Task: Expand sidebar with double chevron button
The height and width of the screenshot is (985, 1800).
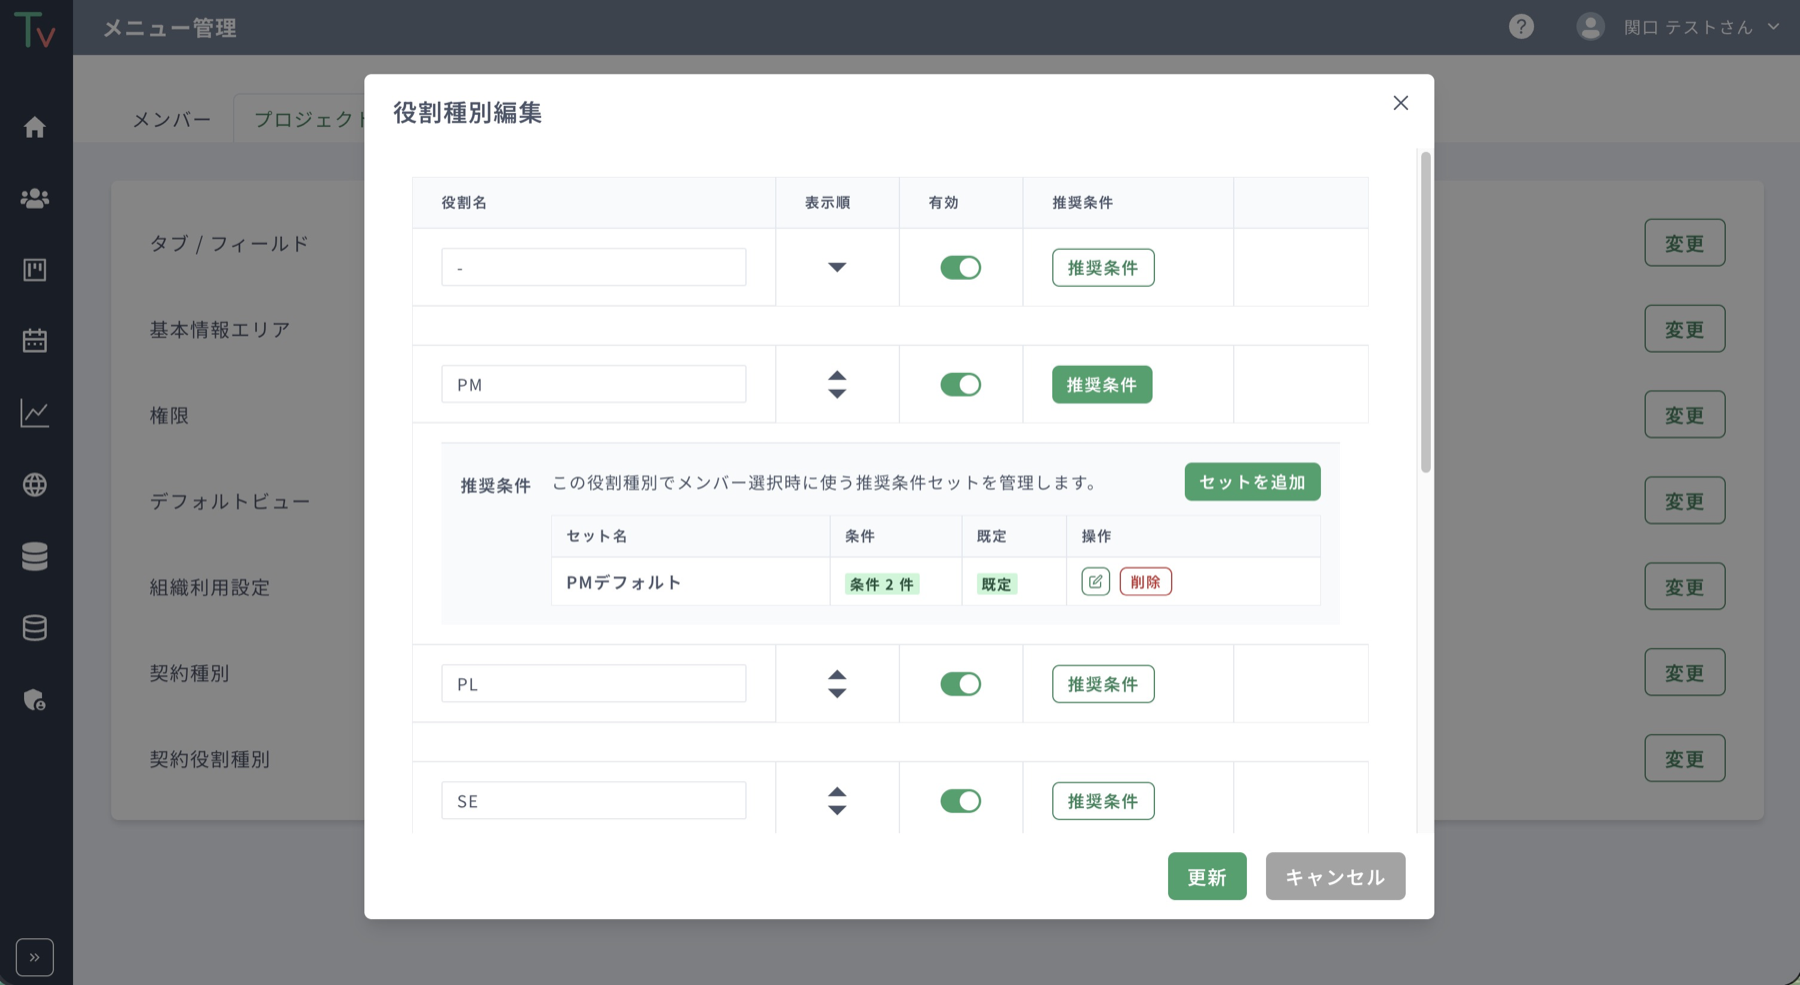Action: tap(35, 957)
